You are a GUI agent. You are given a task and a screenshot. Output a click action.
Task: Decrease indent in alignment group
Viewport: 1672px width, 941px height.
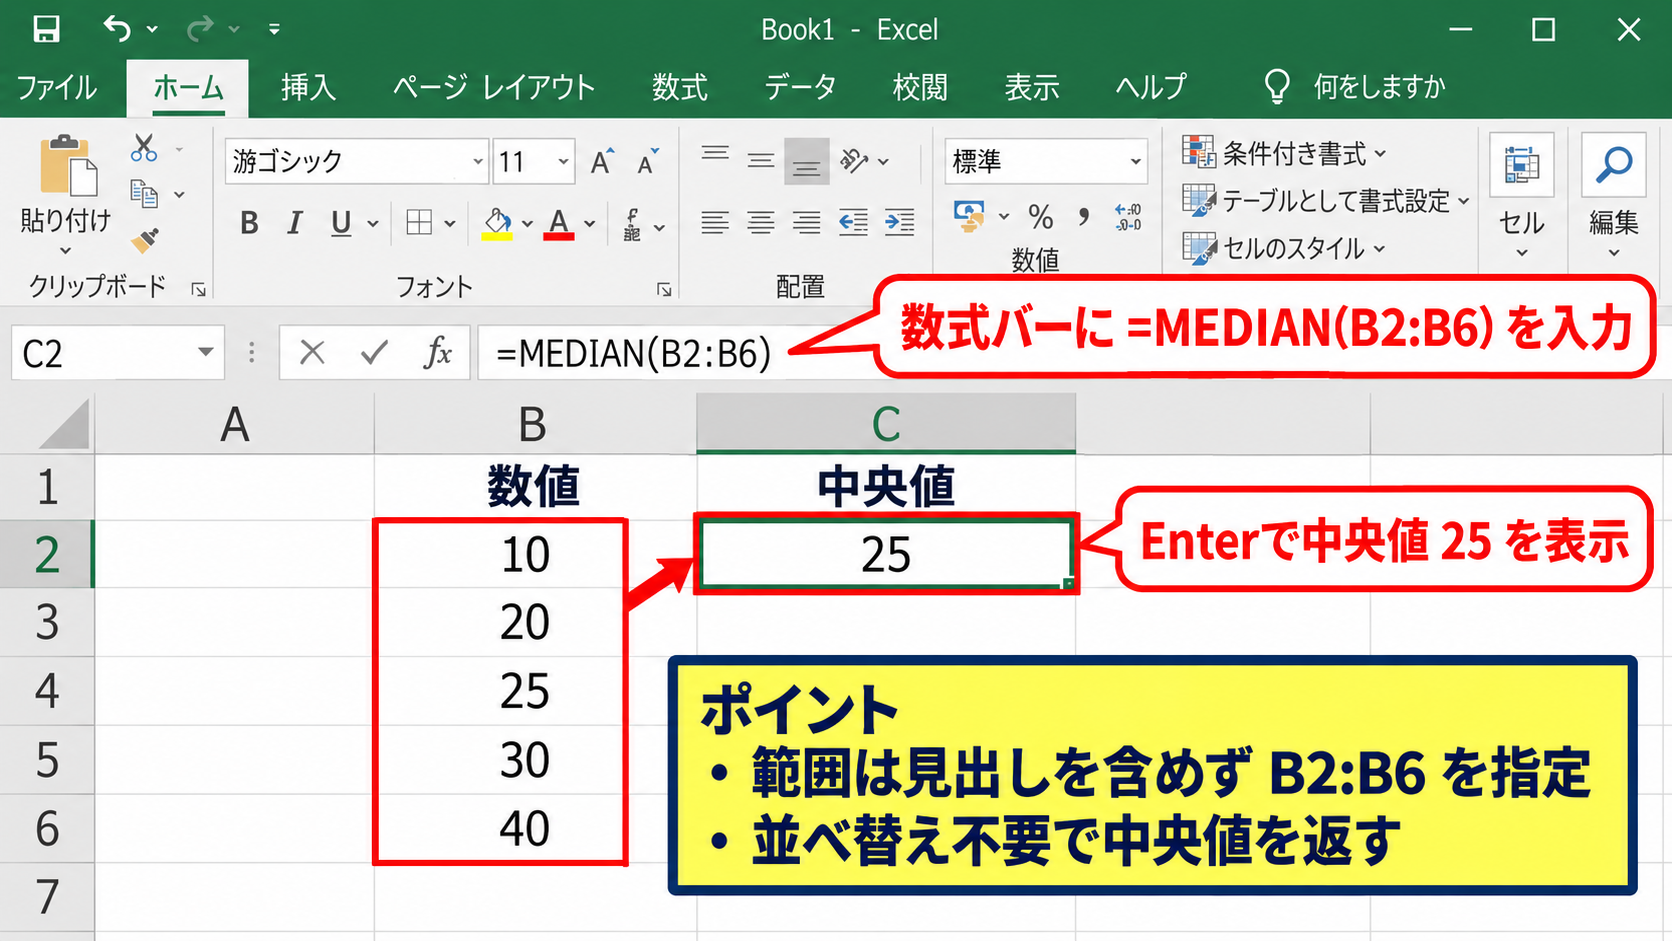tap(853, 222)
